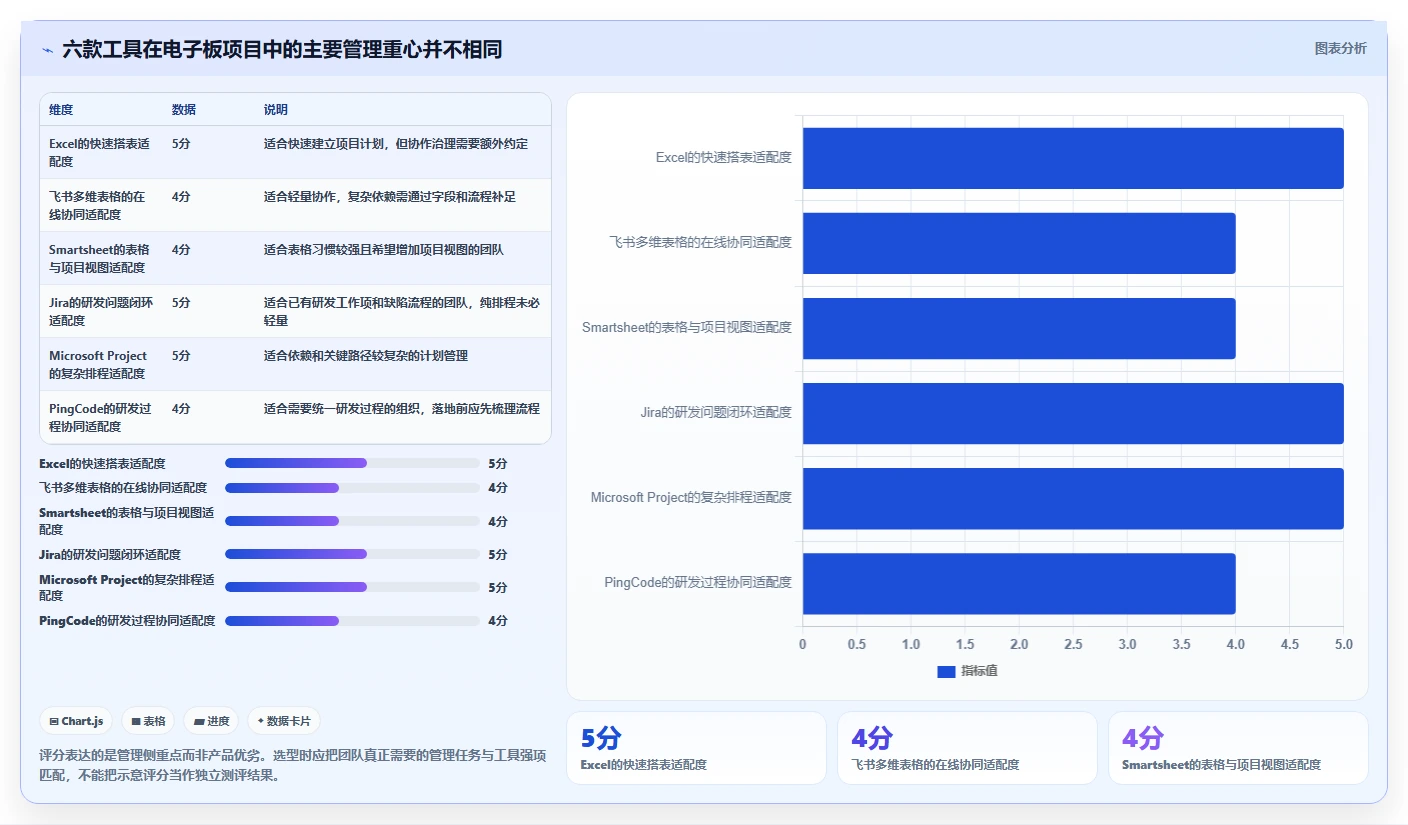Click description 适合表格习惯较强且希望增加项目视图的团队
The height and width of the screenshot is (825, 1408).
384,250
